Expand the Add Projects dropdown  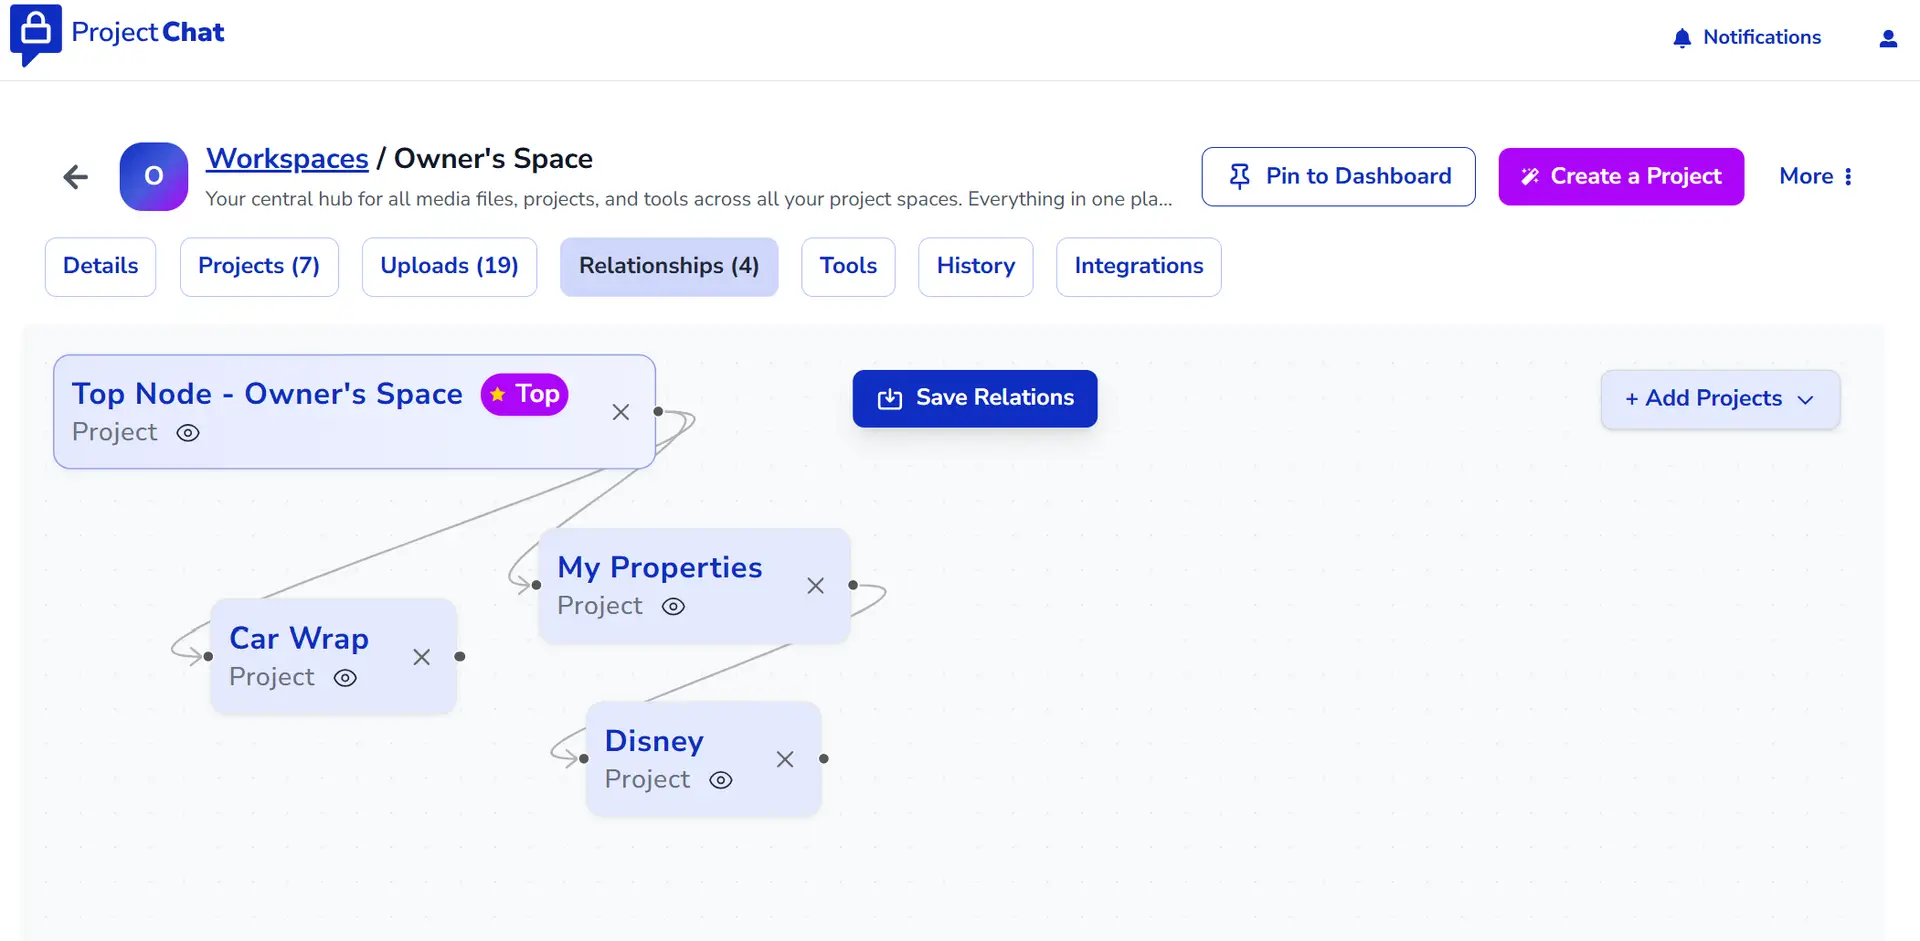click(1719, 399)
